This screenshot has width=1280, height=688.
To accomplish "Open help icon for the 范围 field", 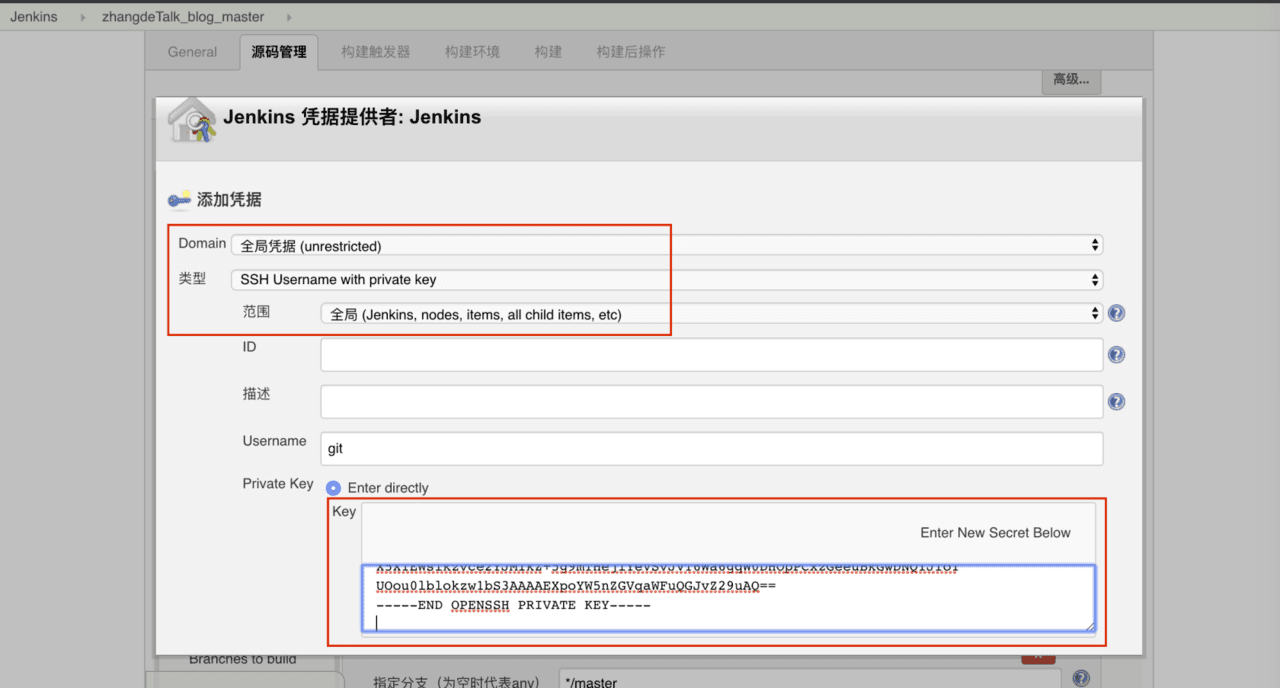I will click(x=1117, y=313).
